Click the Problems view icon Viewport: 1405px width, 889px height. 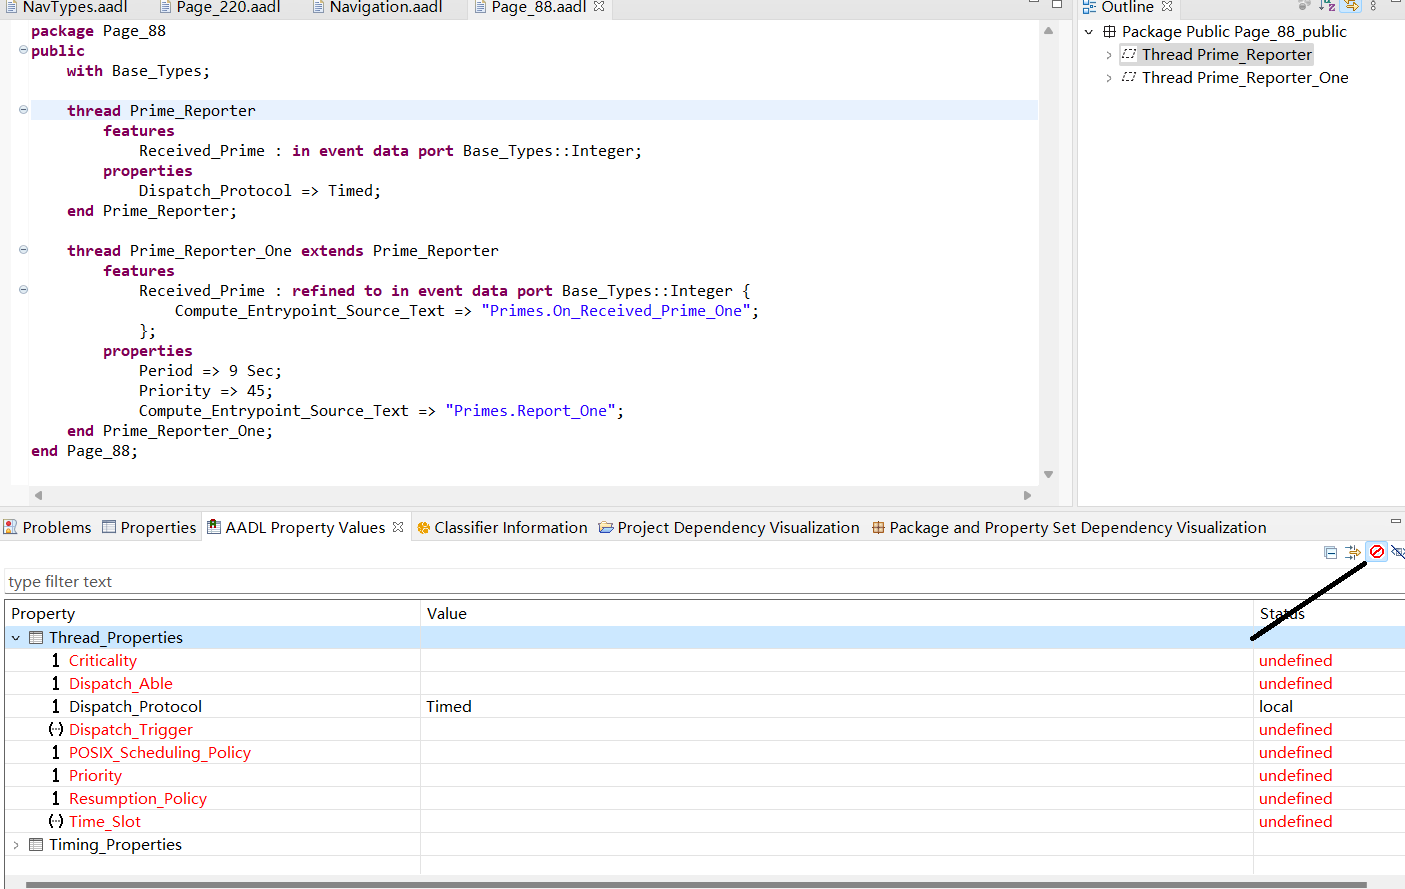pos(10,527)
